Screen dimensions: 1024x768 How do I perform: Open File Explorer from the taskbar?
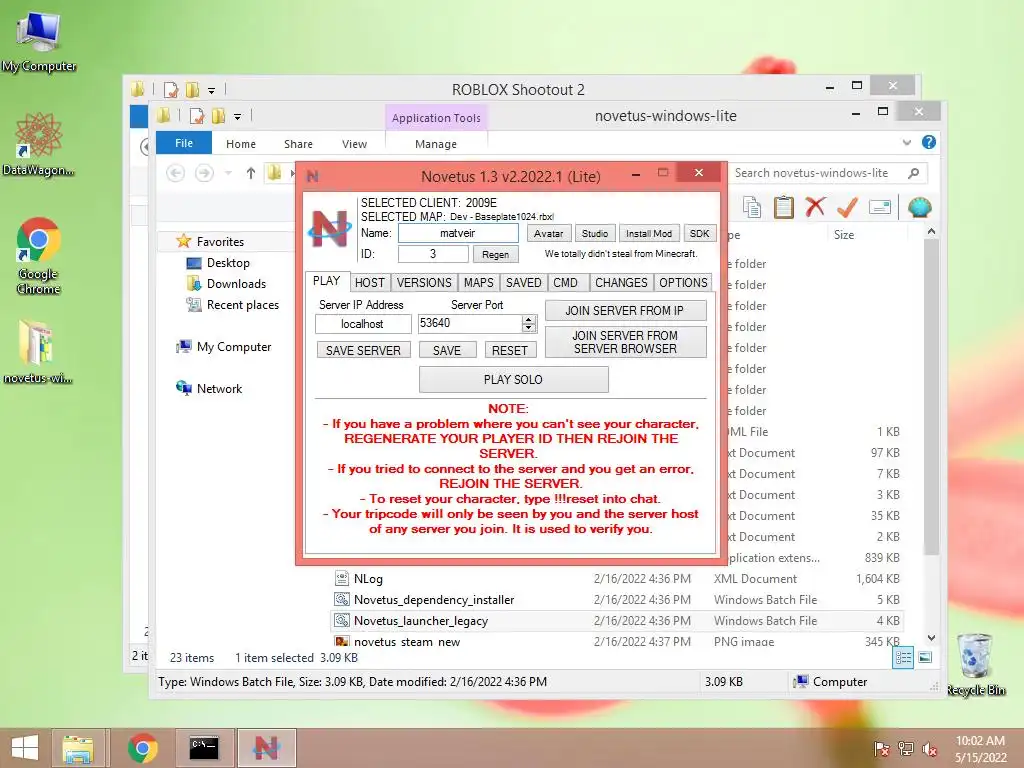tap(78, 748)
